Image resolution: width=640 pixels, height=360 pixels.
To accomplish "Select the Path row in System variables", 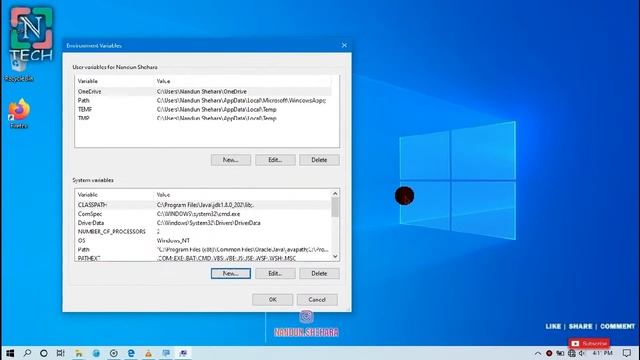I will point(204,249).
